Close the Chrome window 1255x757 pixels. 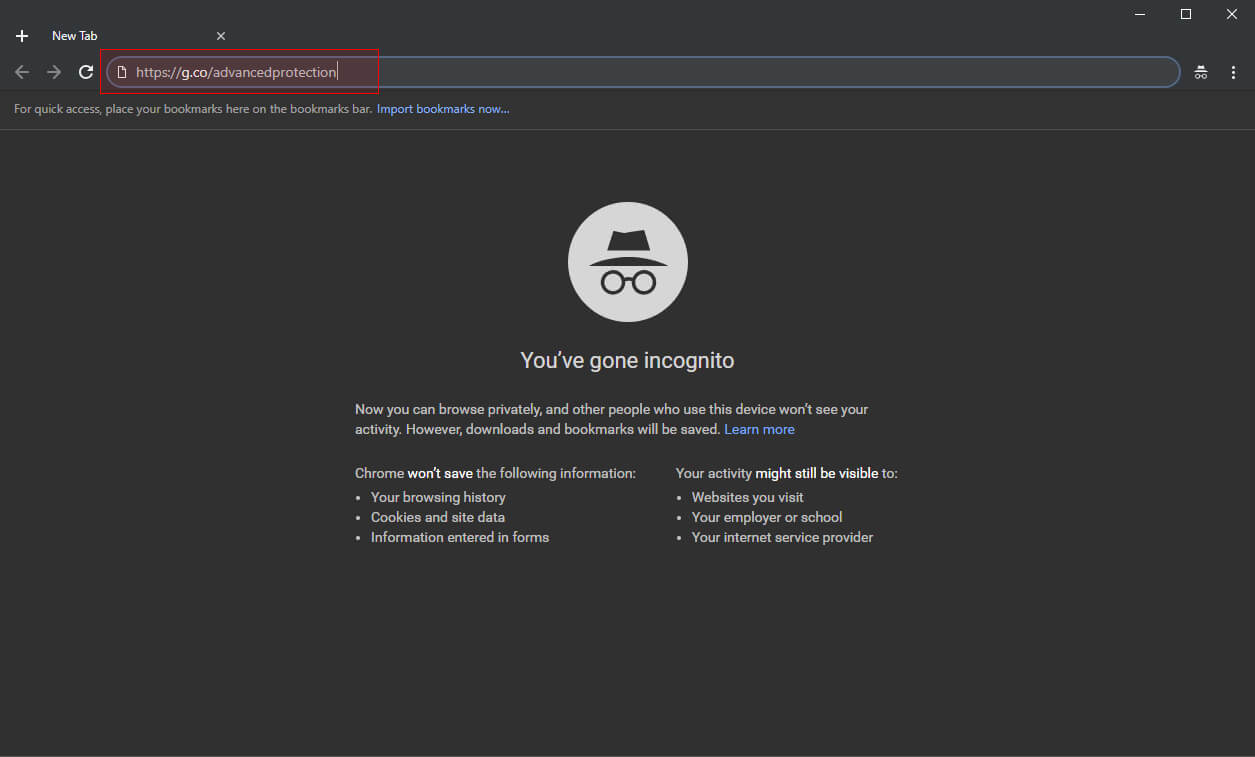(x=1232, y=14)
